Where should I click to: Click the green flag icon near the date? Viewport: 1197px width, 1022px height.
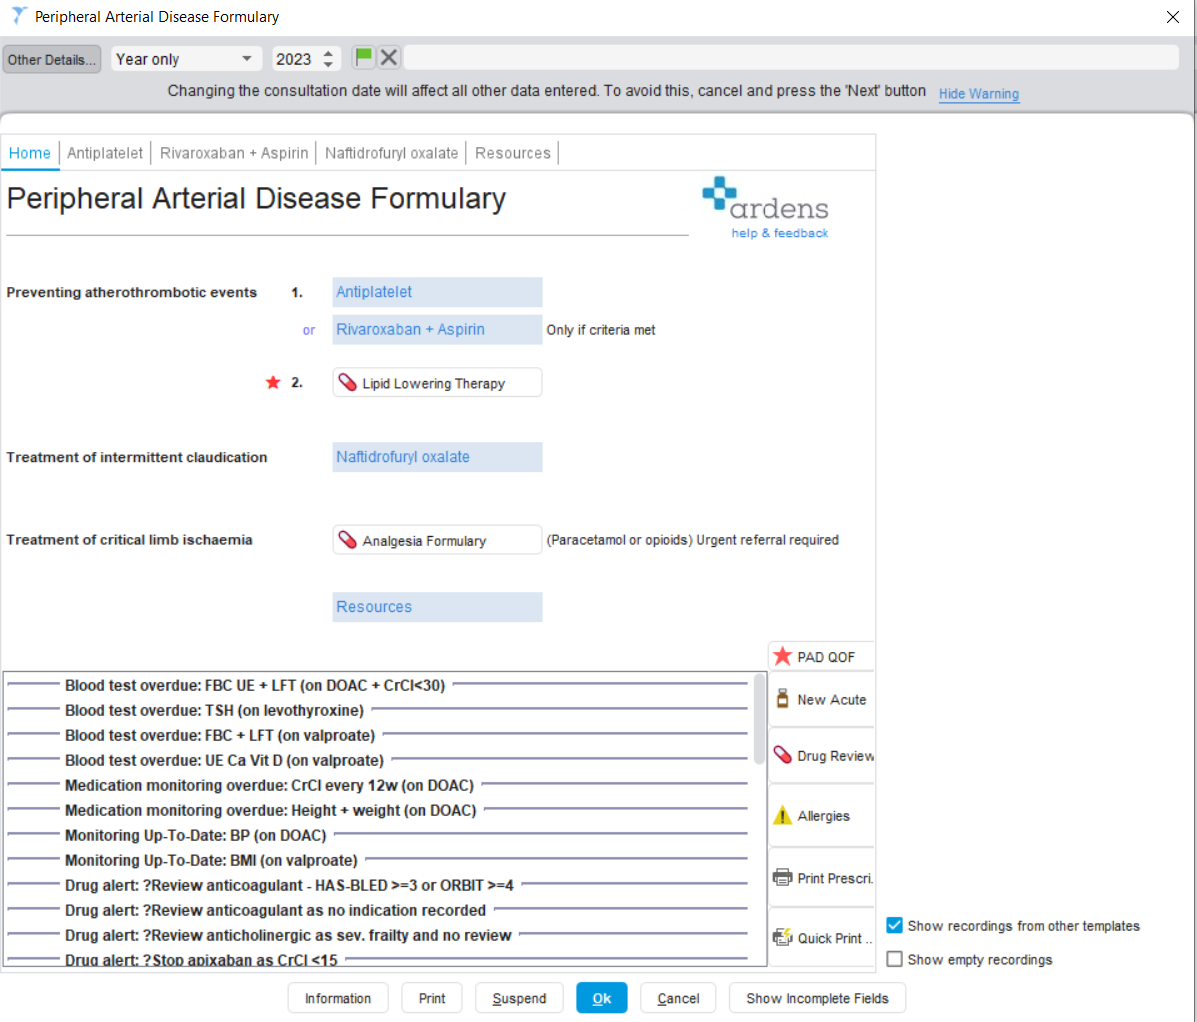(363, 56)
